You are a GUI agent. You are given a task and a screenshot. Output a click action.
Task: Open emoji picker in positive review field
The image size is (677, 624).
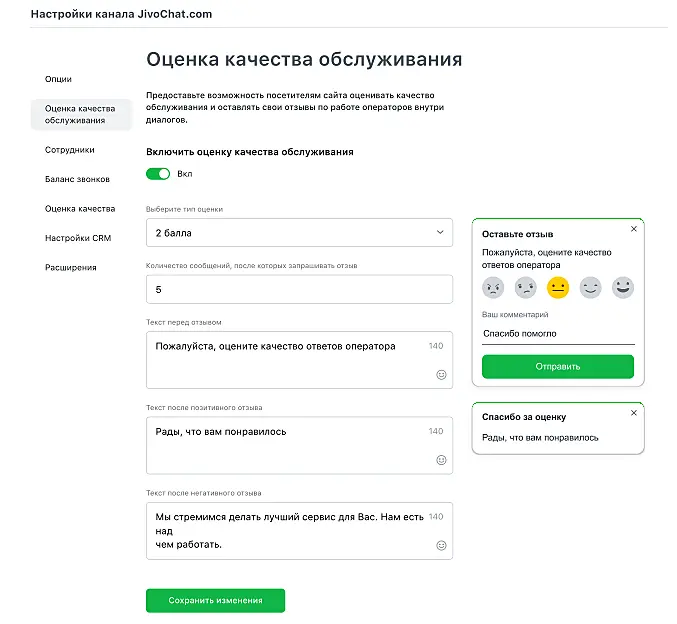click(441, 460)
